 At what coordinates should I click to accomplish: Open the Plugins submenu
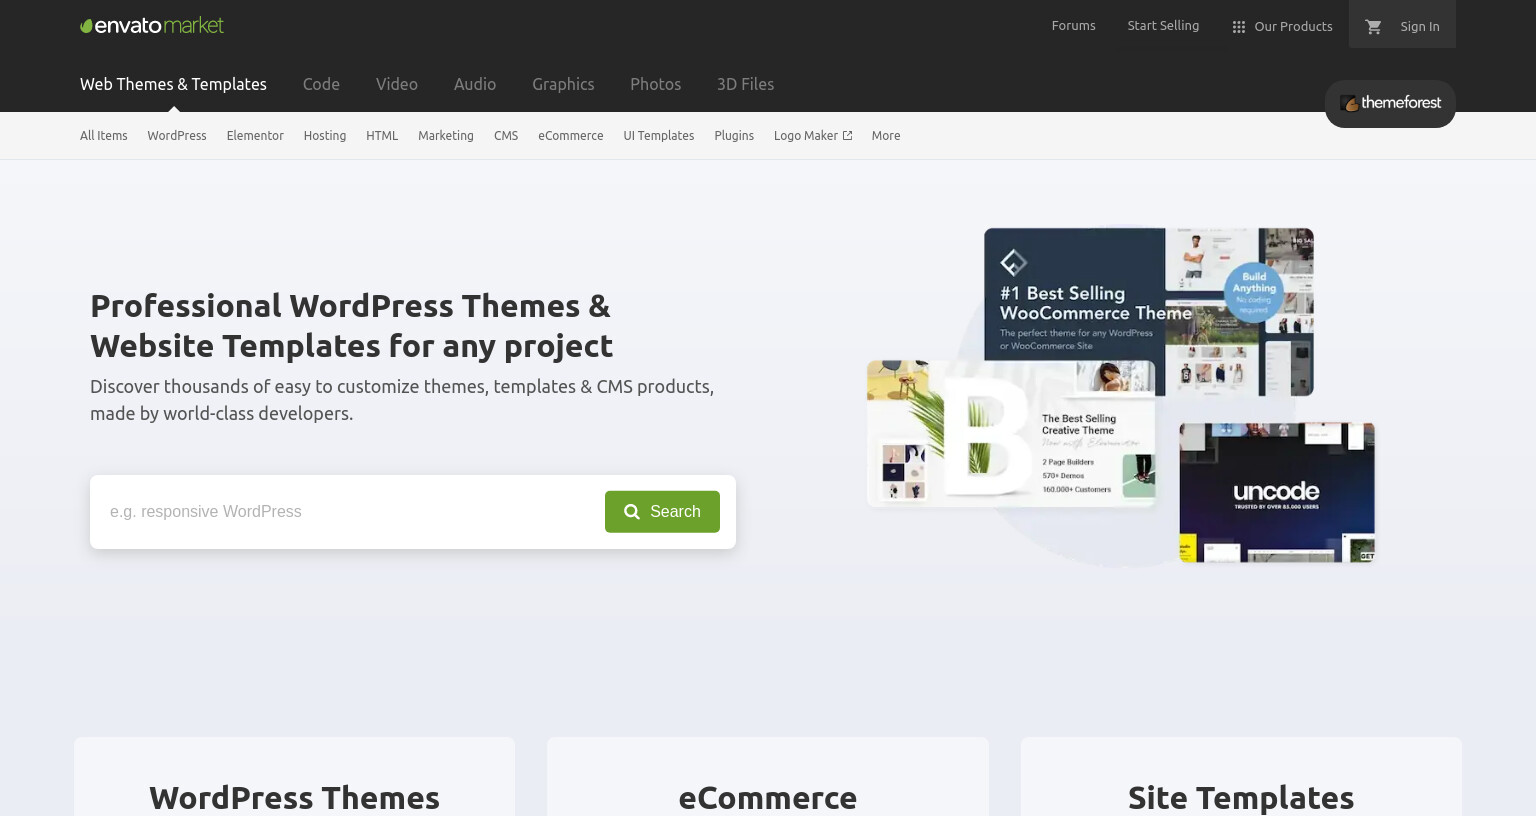pos(734,136)
